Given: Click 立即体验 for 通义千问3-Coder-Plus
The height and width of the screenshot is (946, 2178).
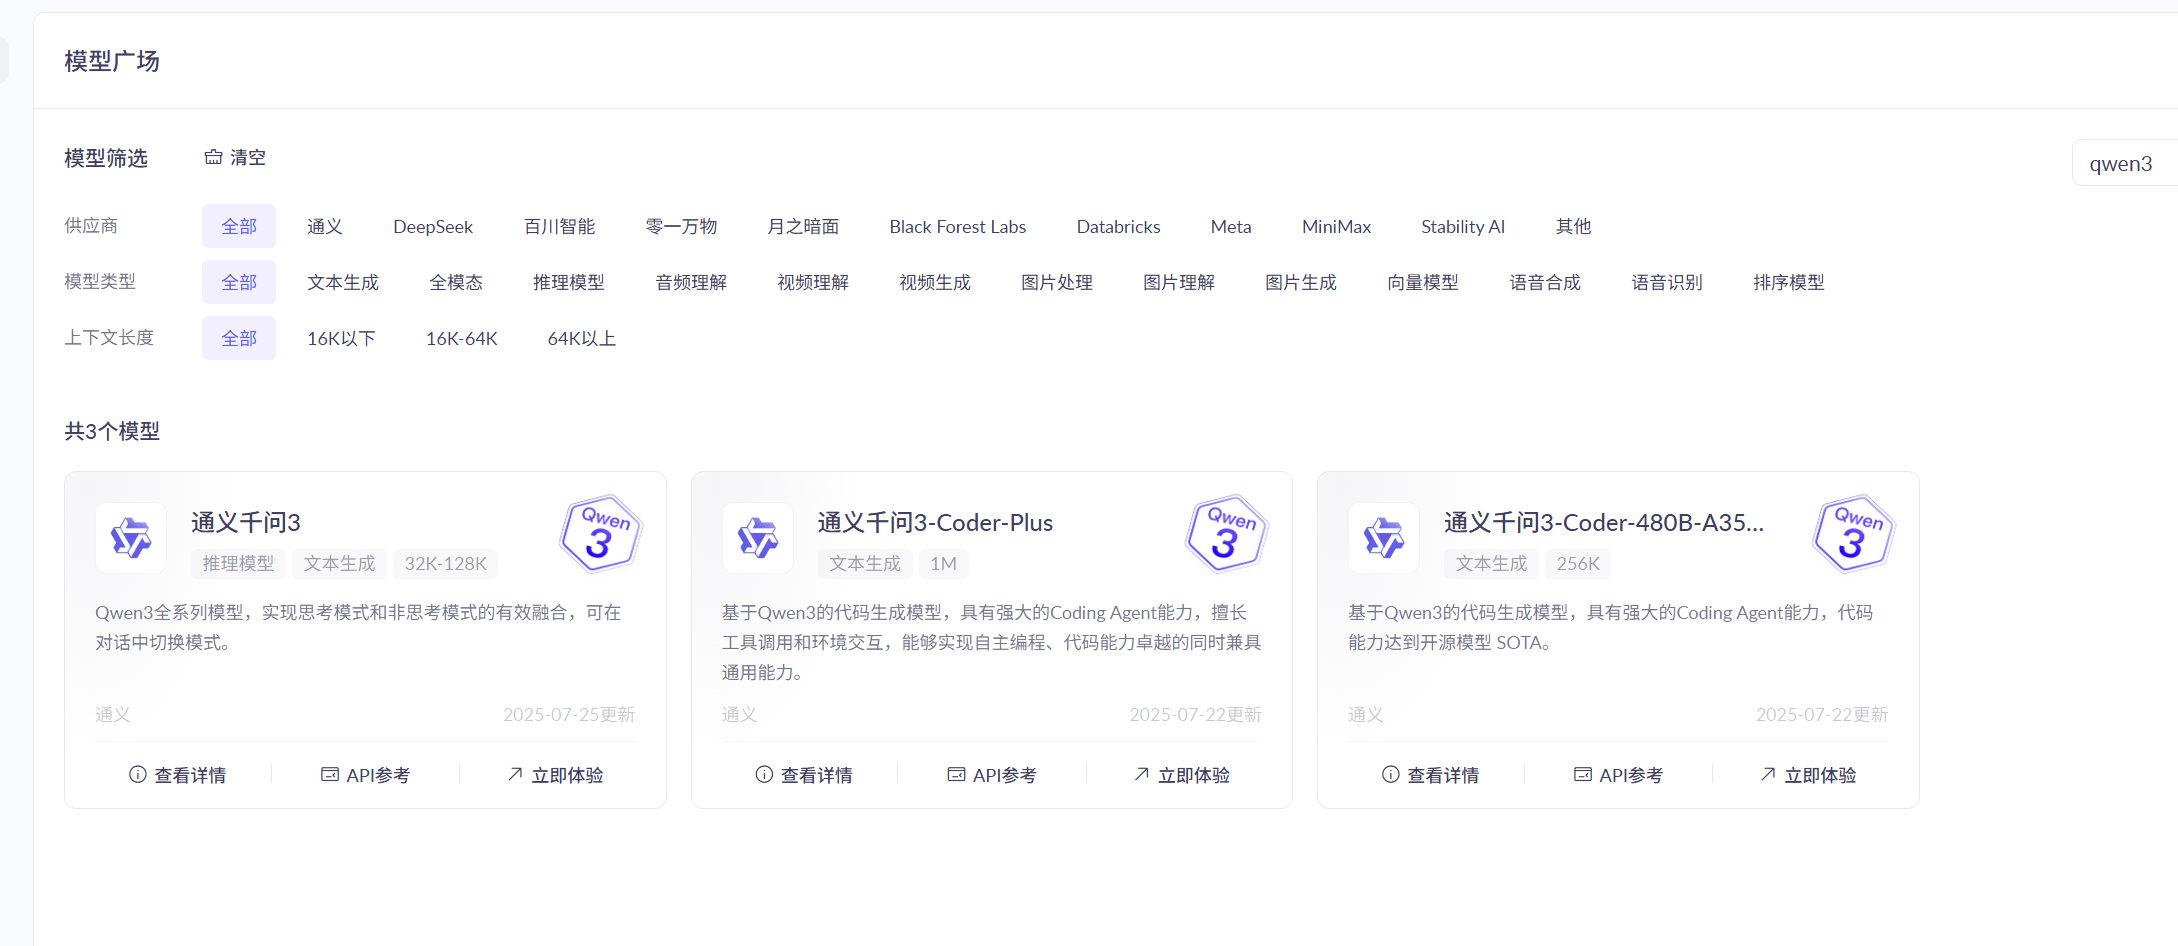Looking at the screenshot, I should [1182, 775].
